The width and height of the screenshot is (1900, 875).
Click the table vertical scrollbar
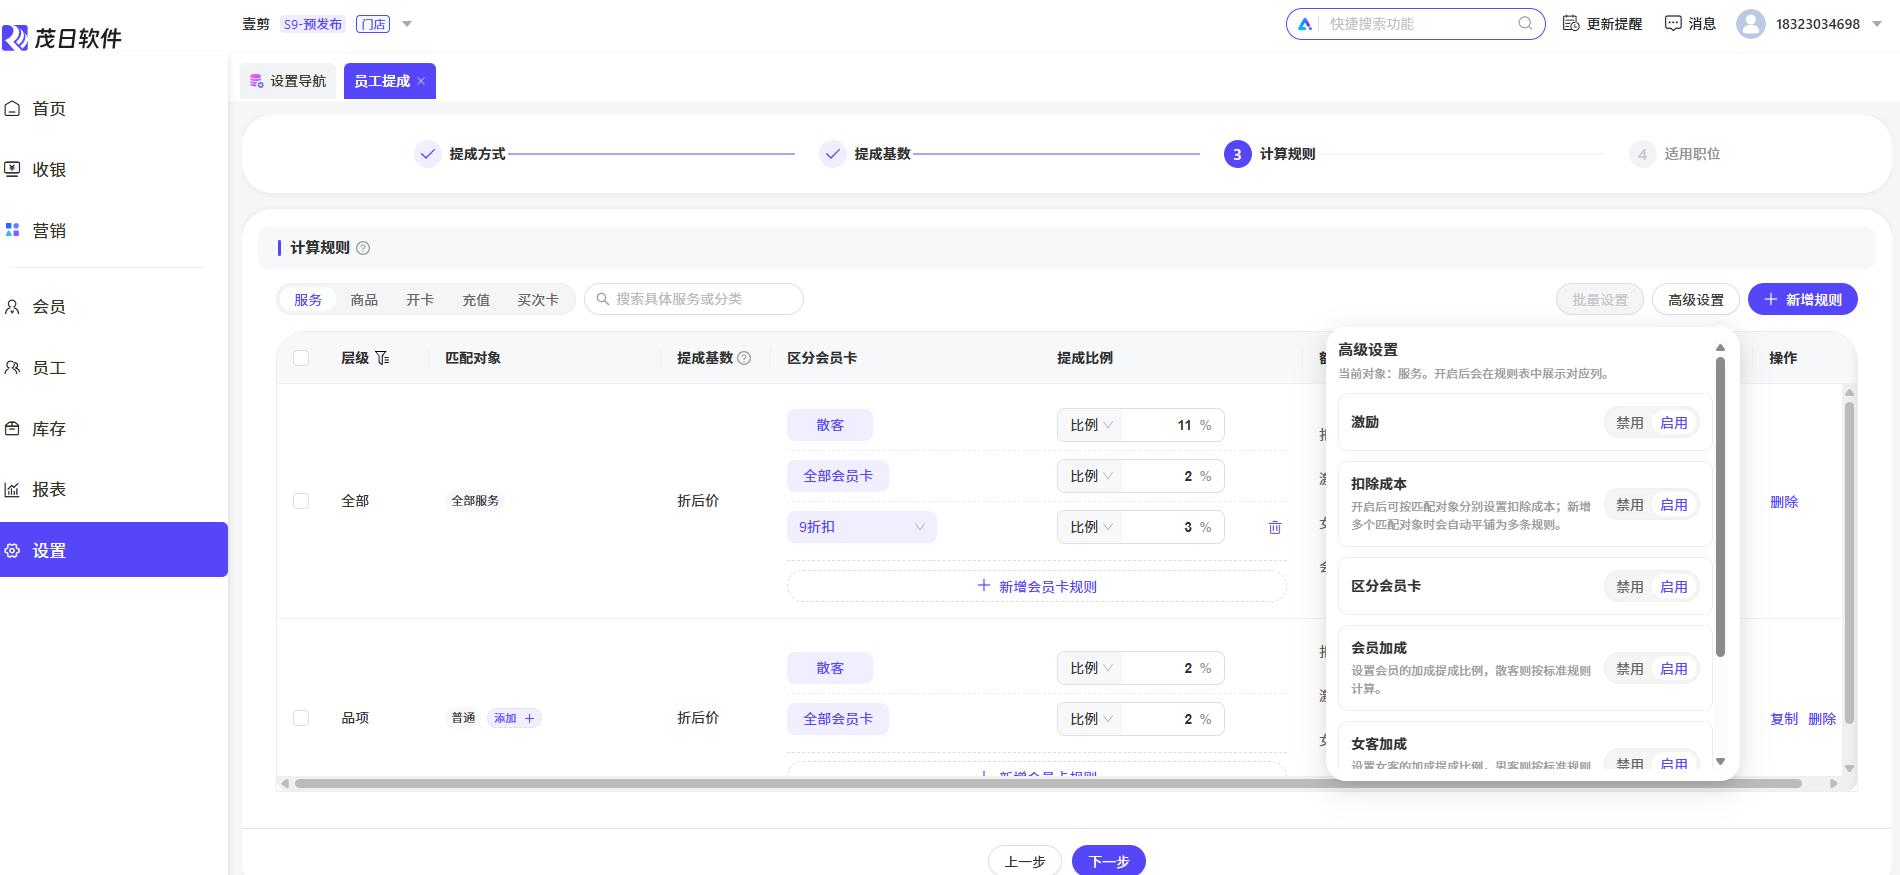[x=1849, y=562]
